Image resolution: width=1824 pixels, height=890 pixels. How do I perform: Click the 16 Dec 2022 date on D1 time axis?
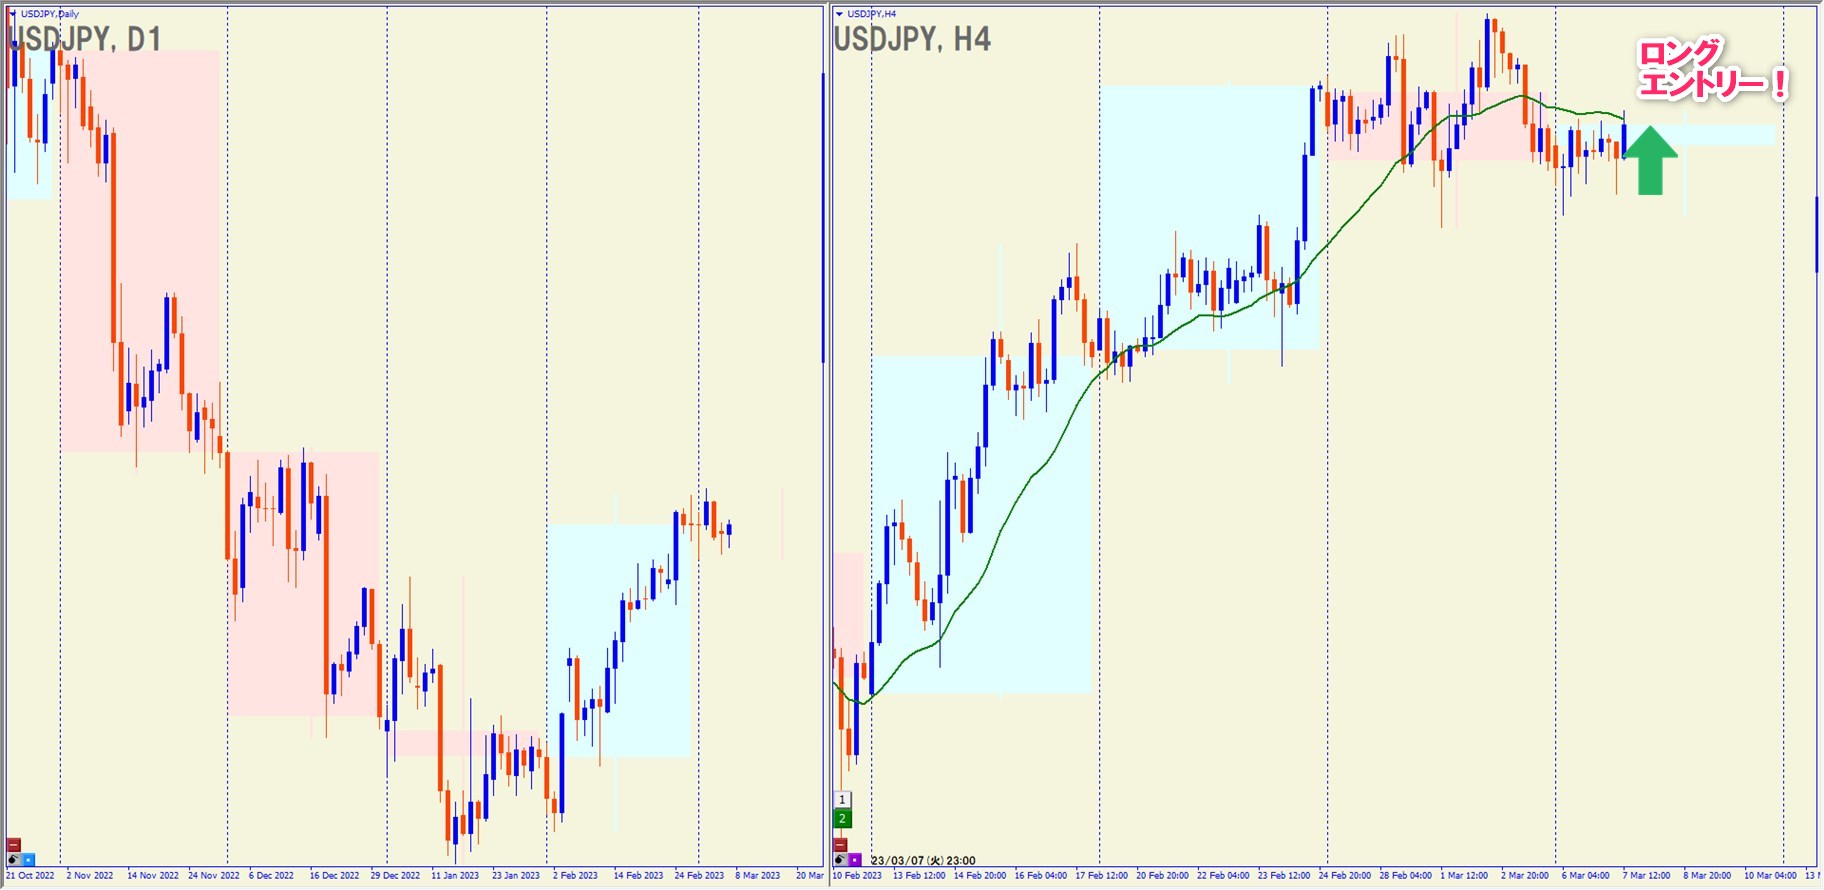334,876
